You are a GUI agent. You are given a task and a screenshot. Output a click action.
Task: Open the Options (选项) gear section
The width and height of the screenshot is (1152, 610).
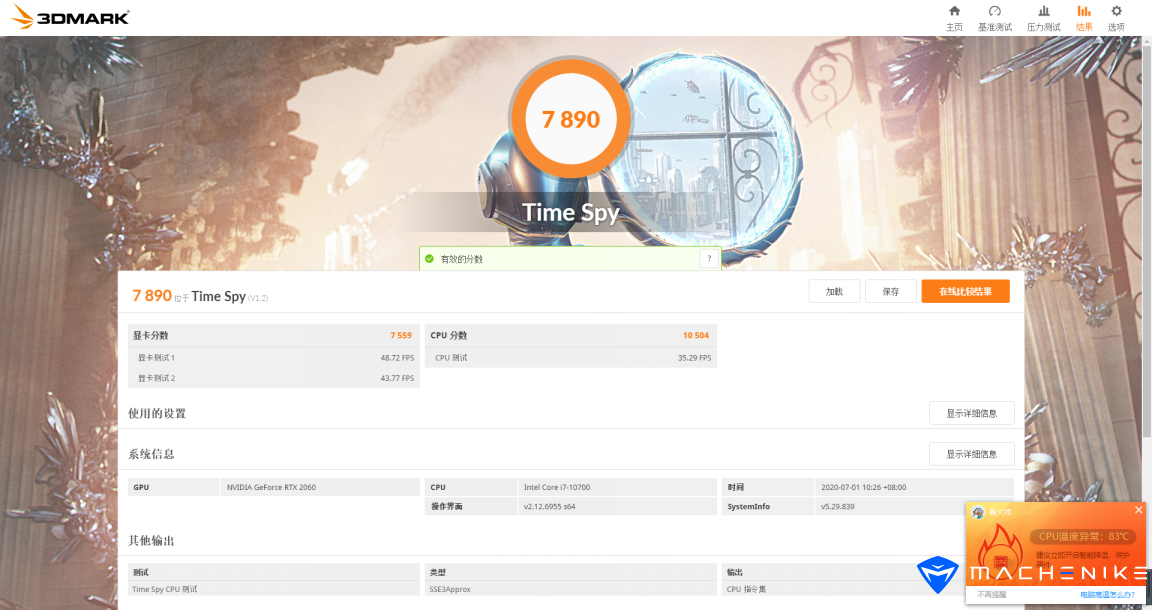click(x=1116, y=18)
